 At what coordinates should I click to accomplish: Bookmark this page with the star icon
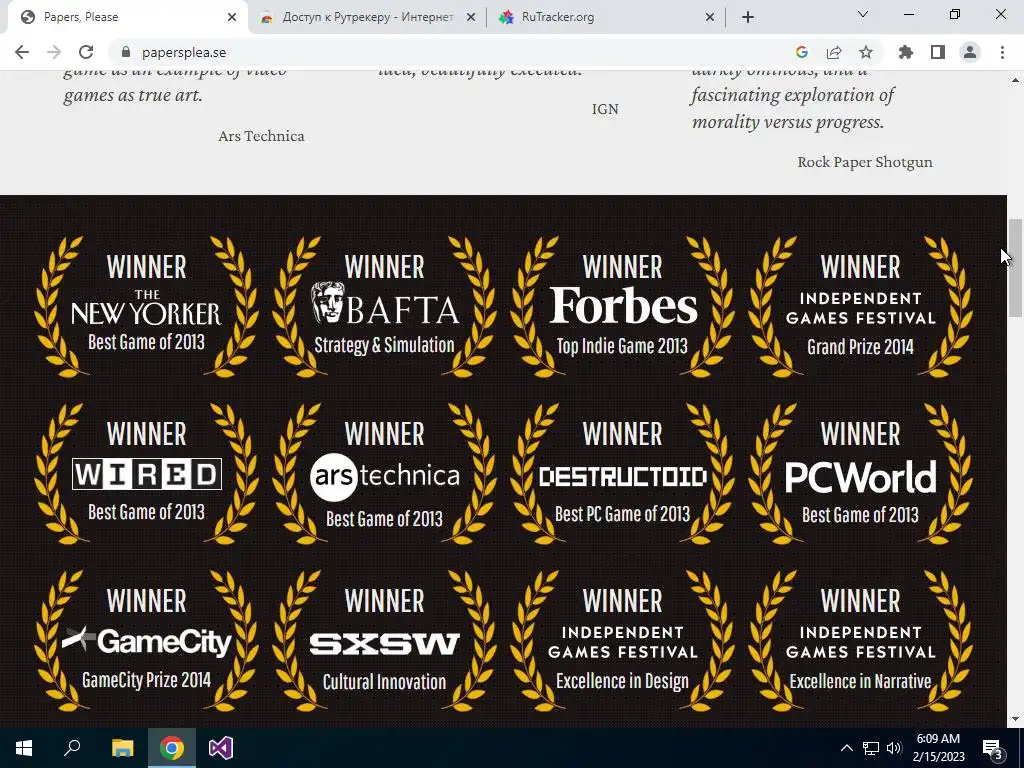pos(866,52)
